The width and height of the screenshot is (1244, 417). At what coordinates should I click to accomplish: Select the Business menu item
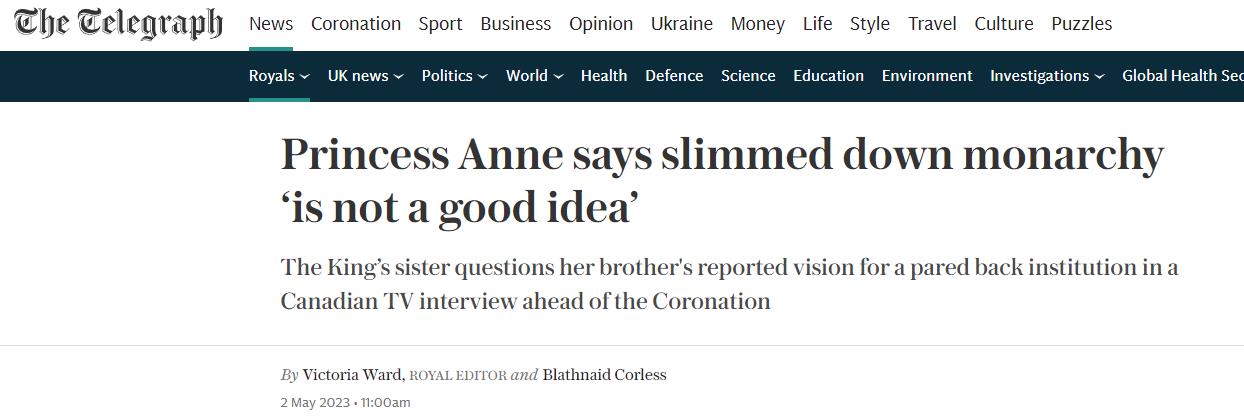(515, 24)
